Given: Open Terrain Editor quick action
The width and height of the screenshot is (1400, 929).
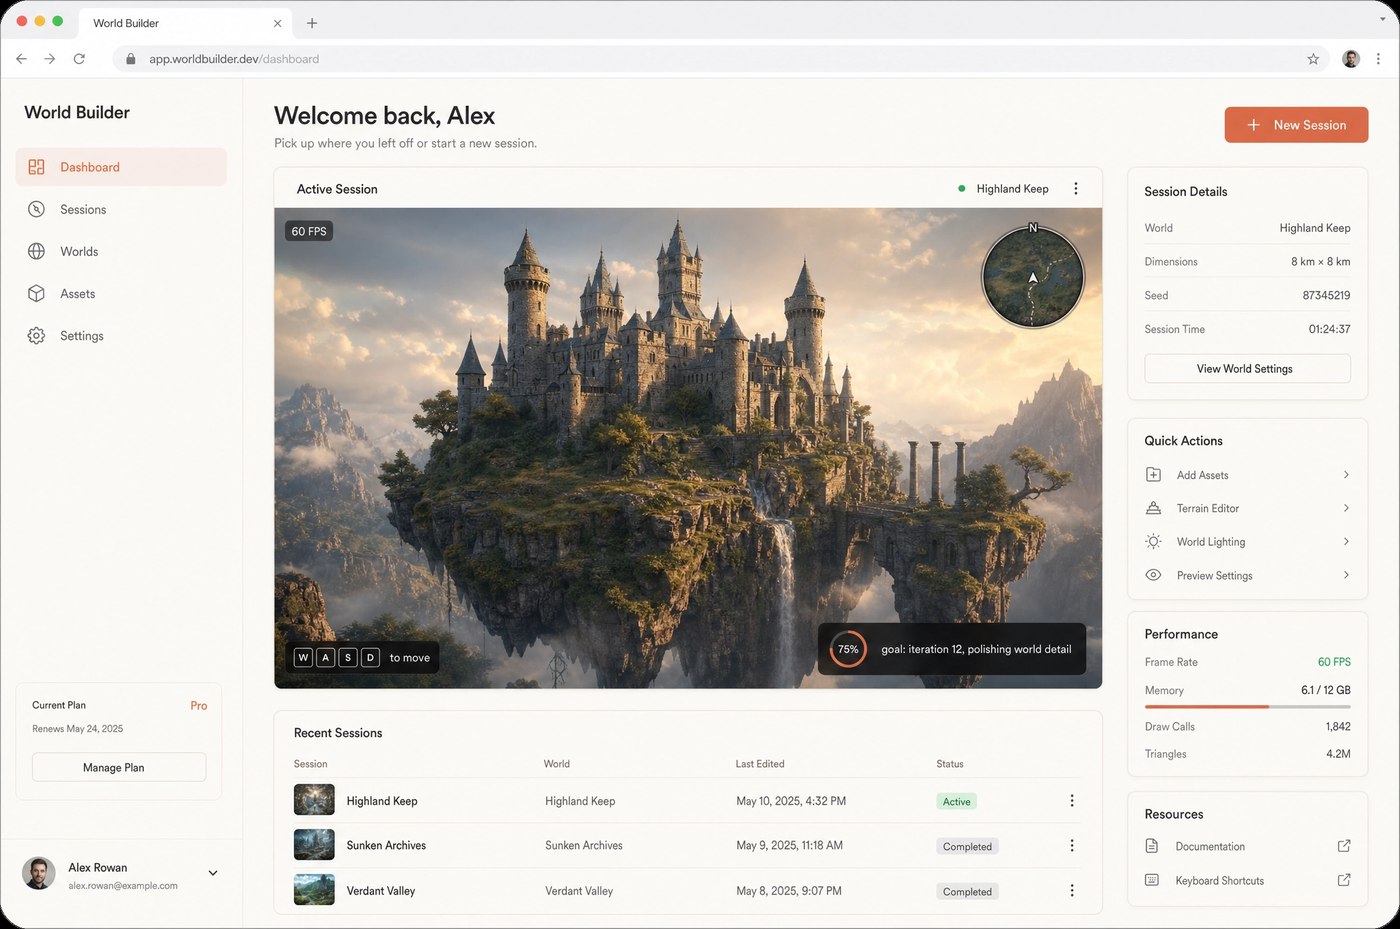Looking at the screenshot, I should point(1247,508).
